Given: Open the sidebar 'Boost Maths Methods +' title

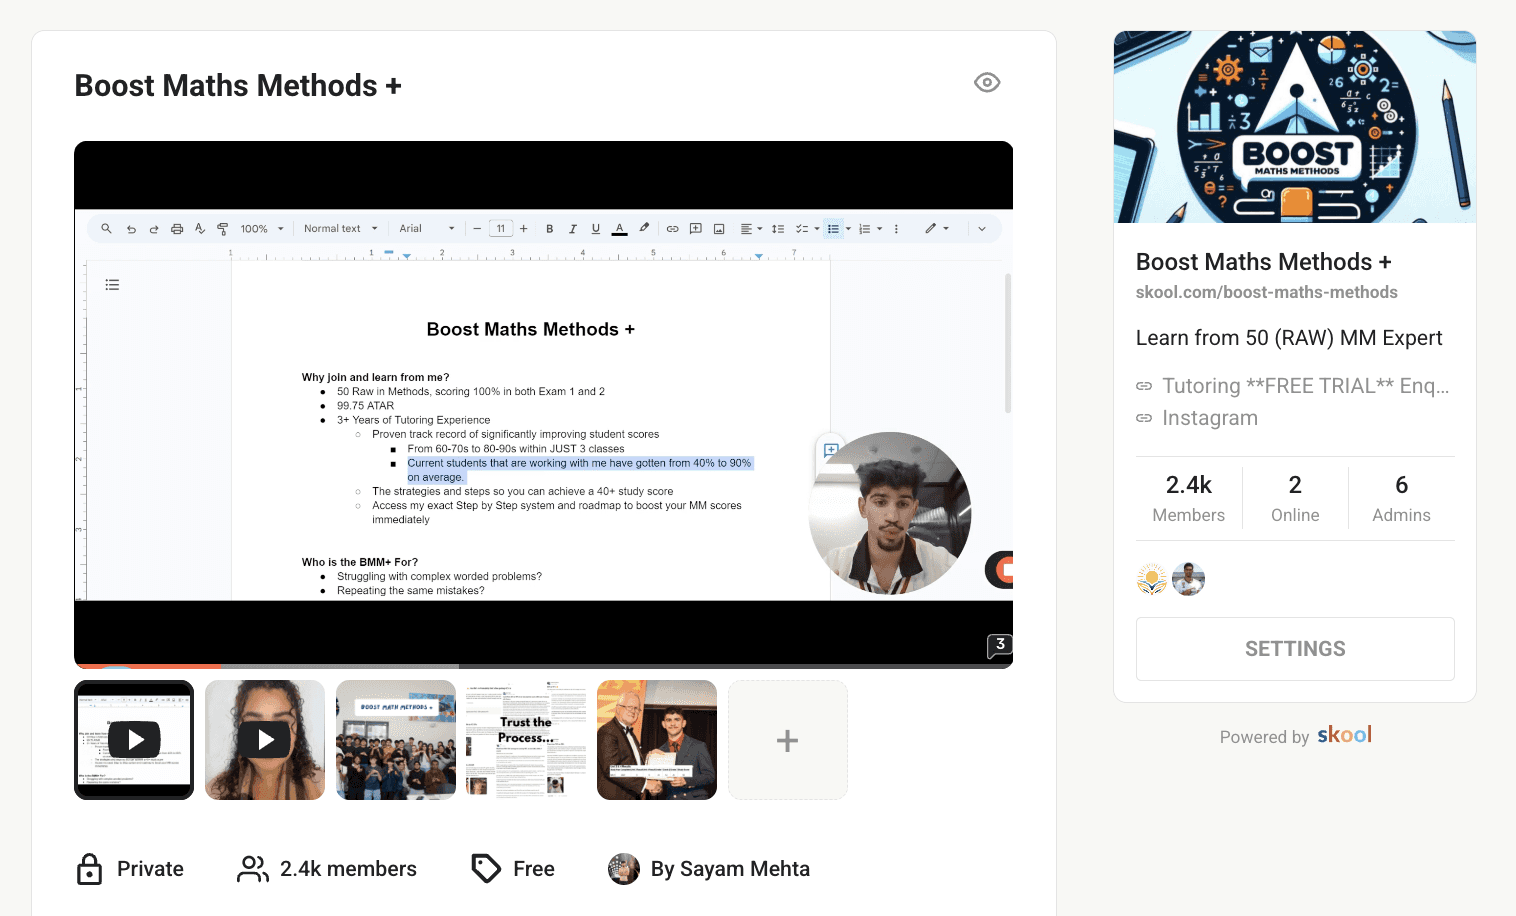Looking at the screenshot, I should pyautogui.click(x=1264, y=262).
